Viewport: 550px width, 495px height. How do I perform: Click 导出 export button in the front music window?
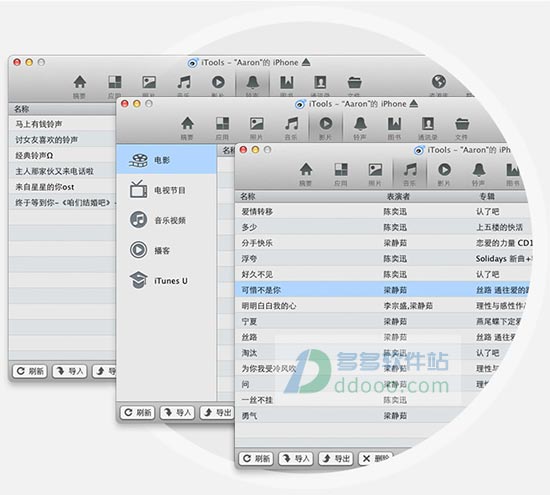pos(336,459)
